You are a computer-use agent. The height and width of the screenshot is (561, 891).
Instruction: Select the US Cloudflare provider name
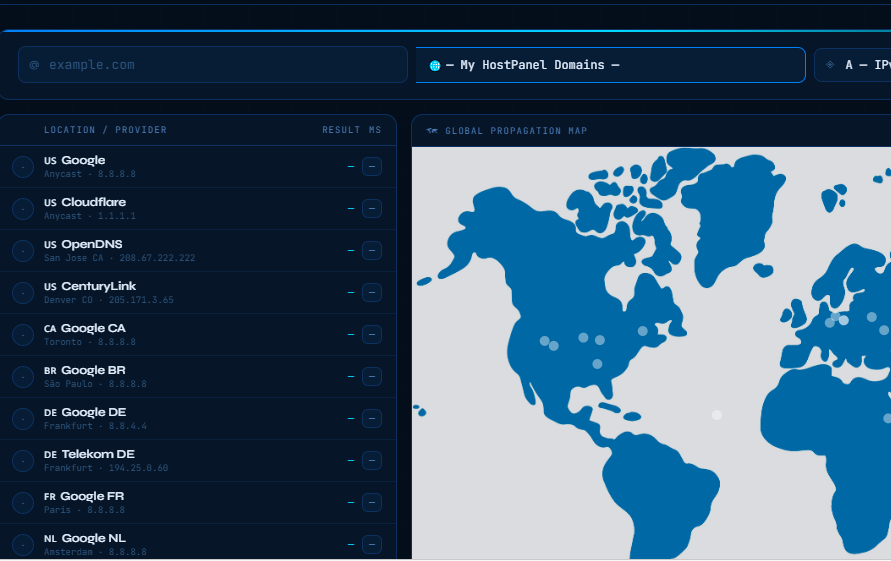[85, 202]
